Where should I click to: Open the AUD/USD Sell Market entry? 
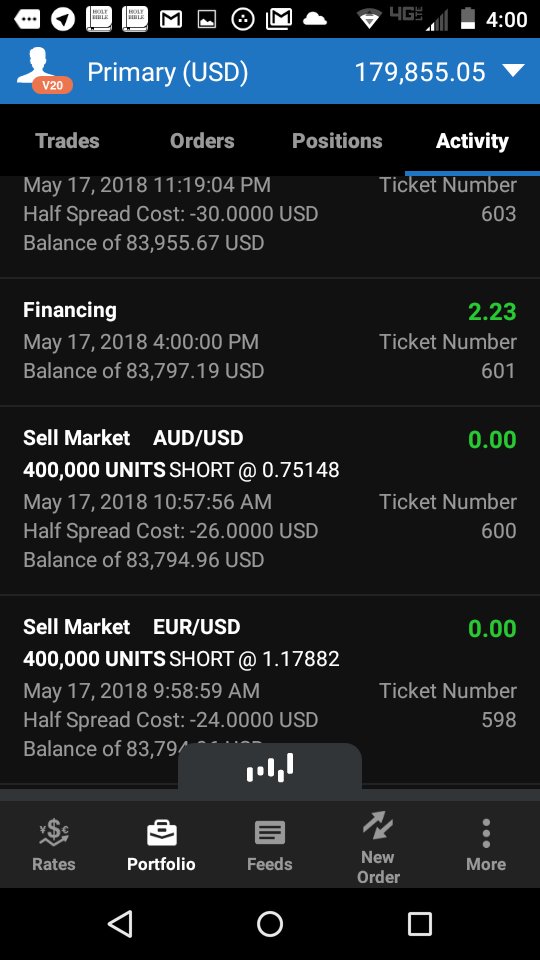pyautogui.click(x=270, y=500)
